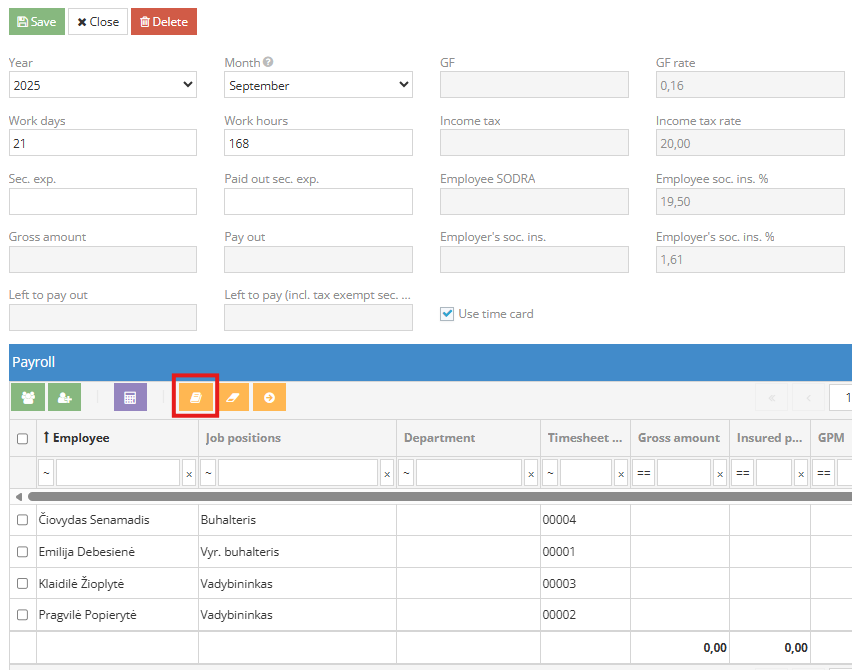Click the purple calculator icon
852x670 pixels.
[130, 397]
